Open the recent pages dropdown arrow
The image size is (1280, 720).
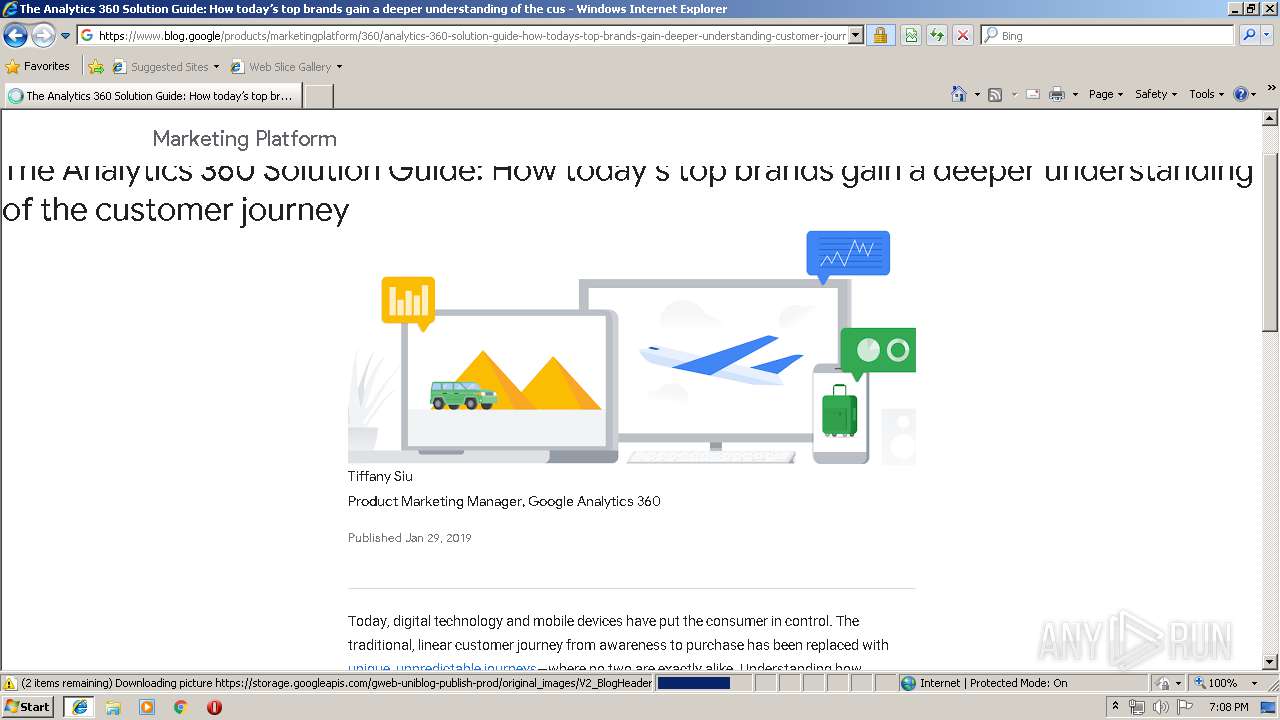65,36
